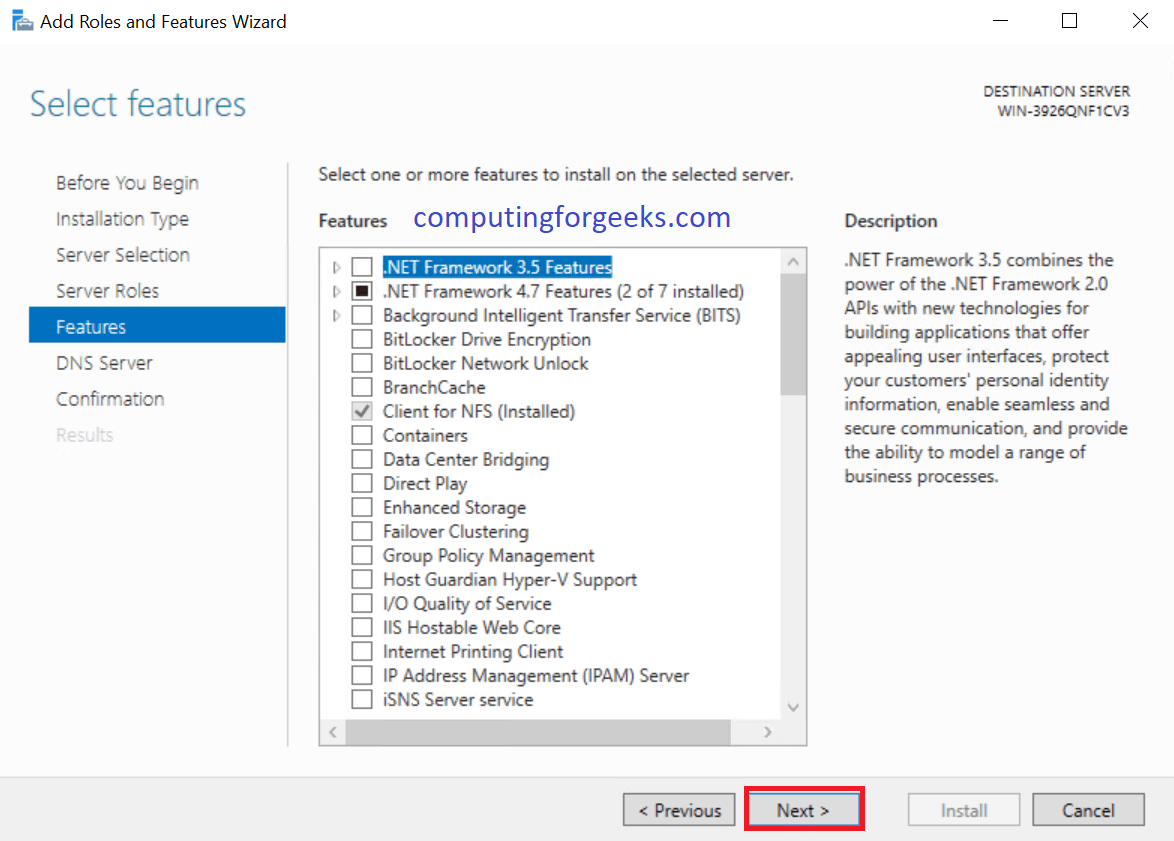Expand .NET Framework 4.7 Features node
The width and height of the screenshot is (1174, 841).
point(336,292)
